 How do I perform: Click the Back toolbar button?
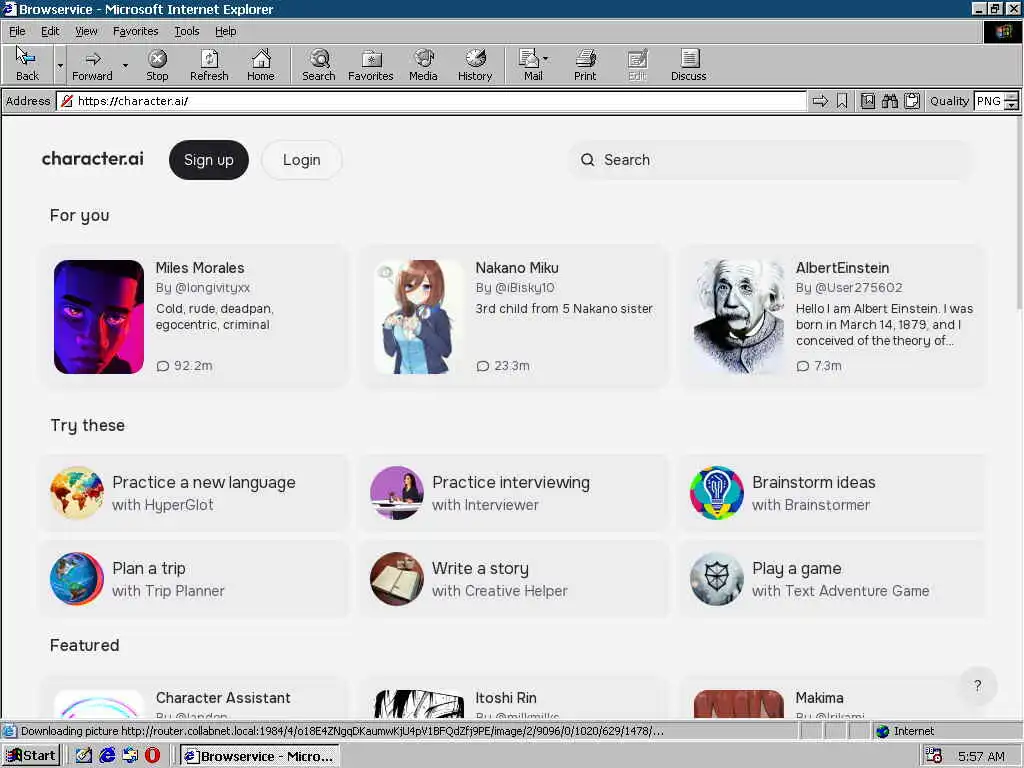pos(27,65)
